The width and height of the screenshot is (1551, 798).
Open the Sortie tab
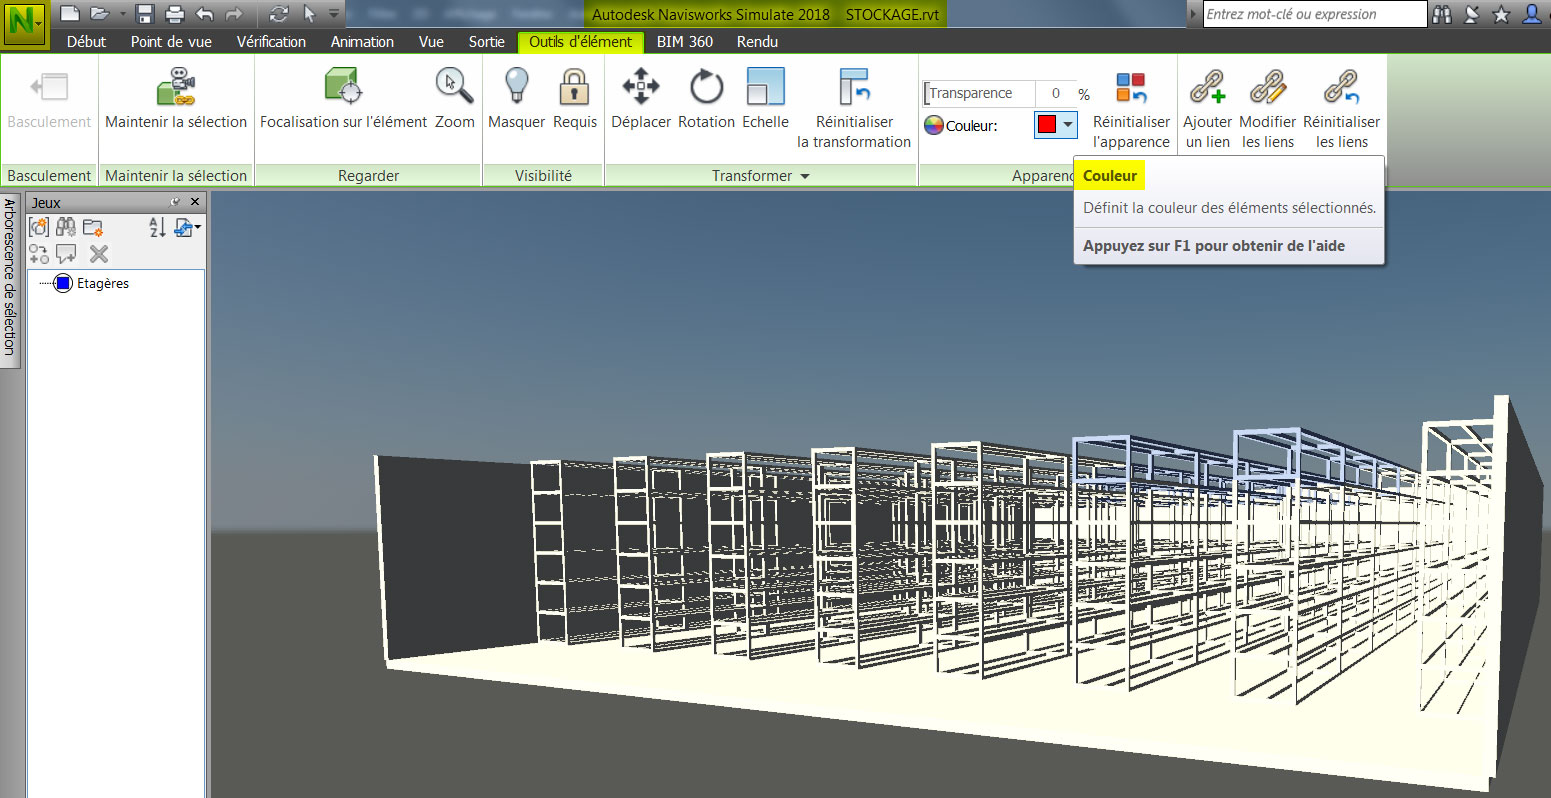click(x=487, y=42)
